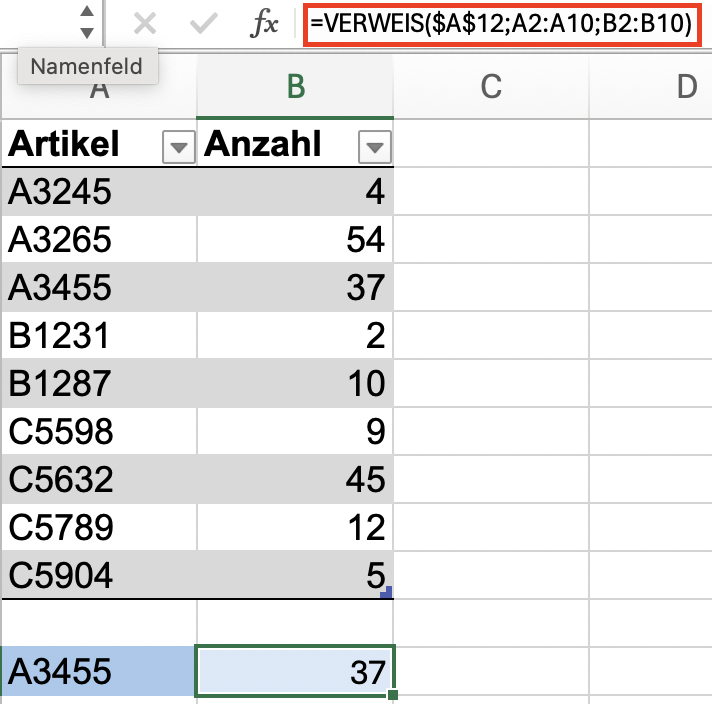Viewport: 712px width, 704px height.
Task: Select cell B1287
Action: click(x=99, y=383)
